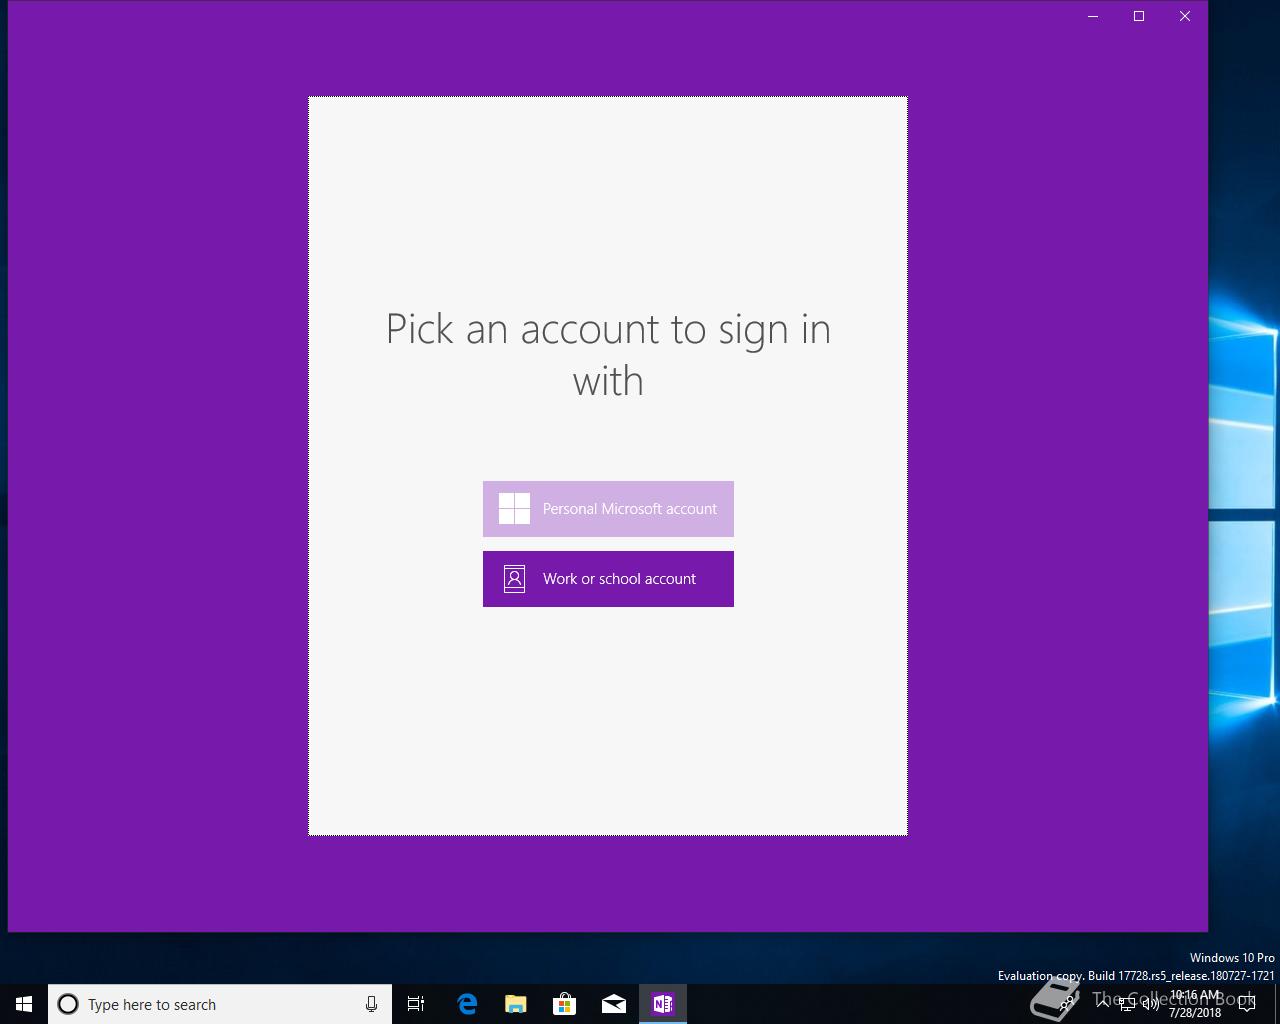Close the OneNote sign-in window

[1185, 16]
